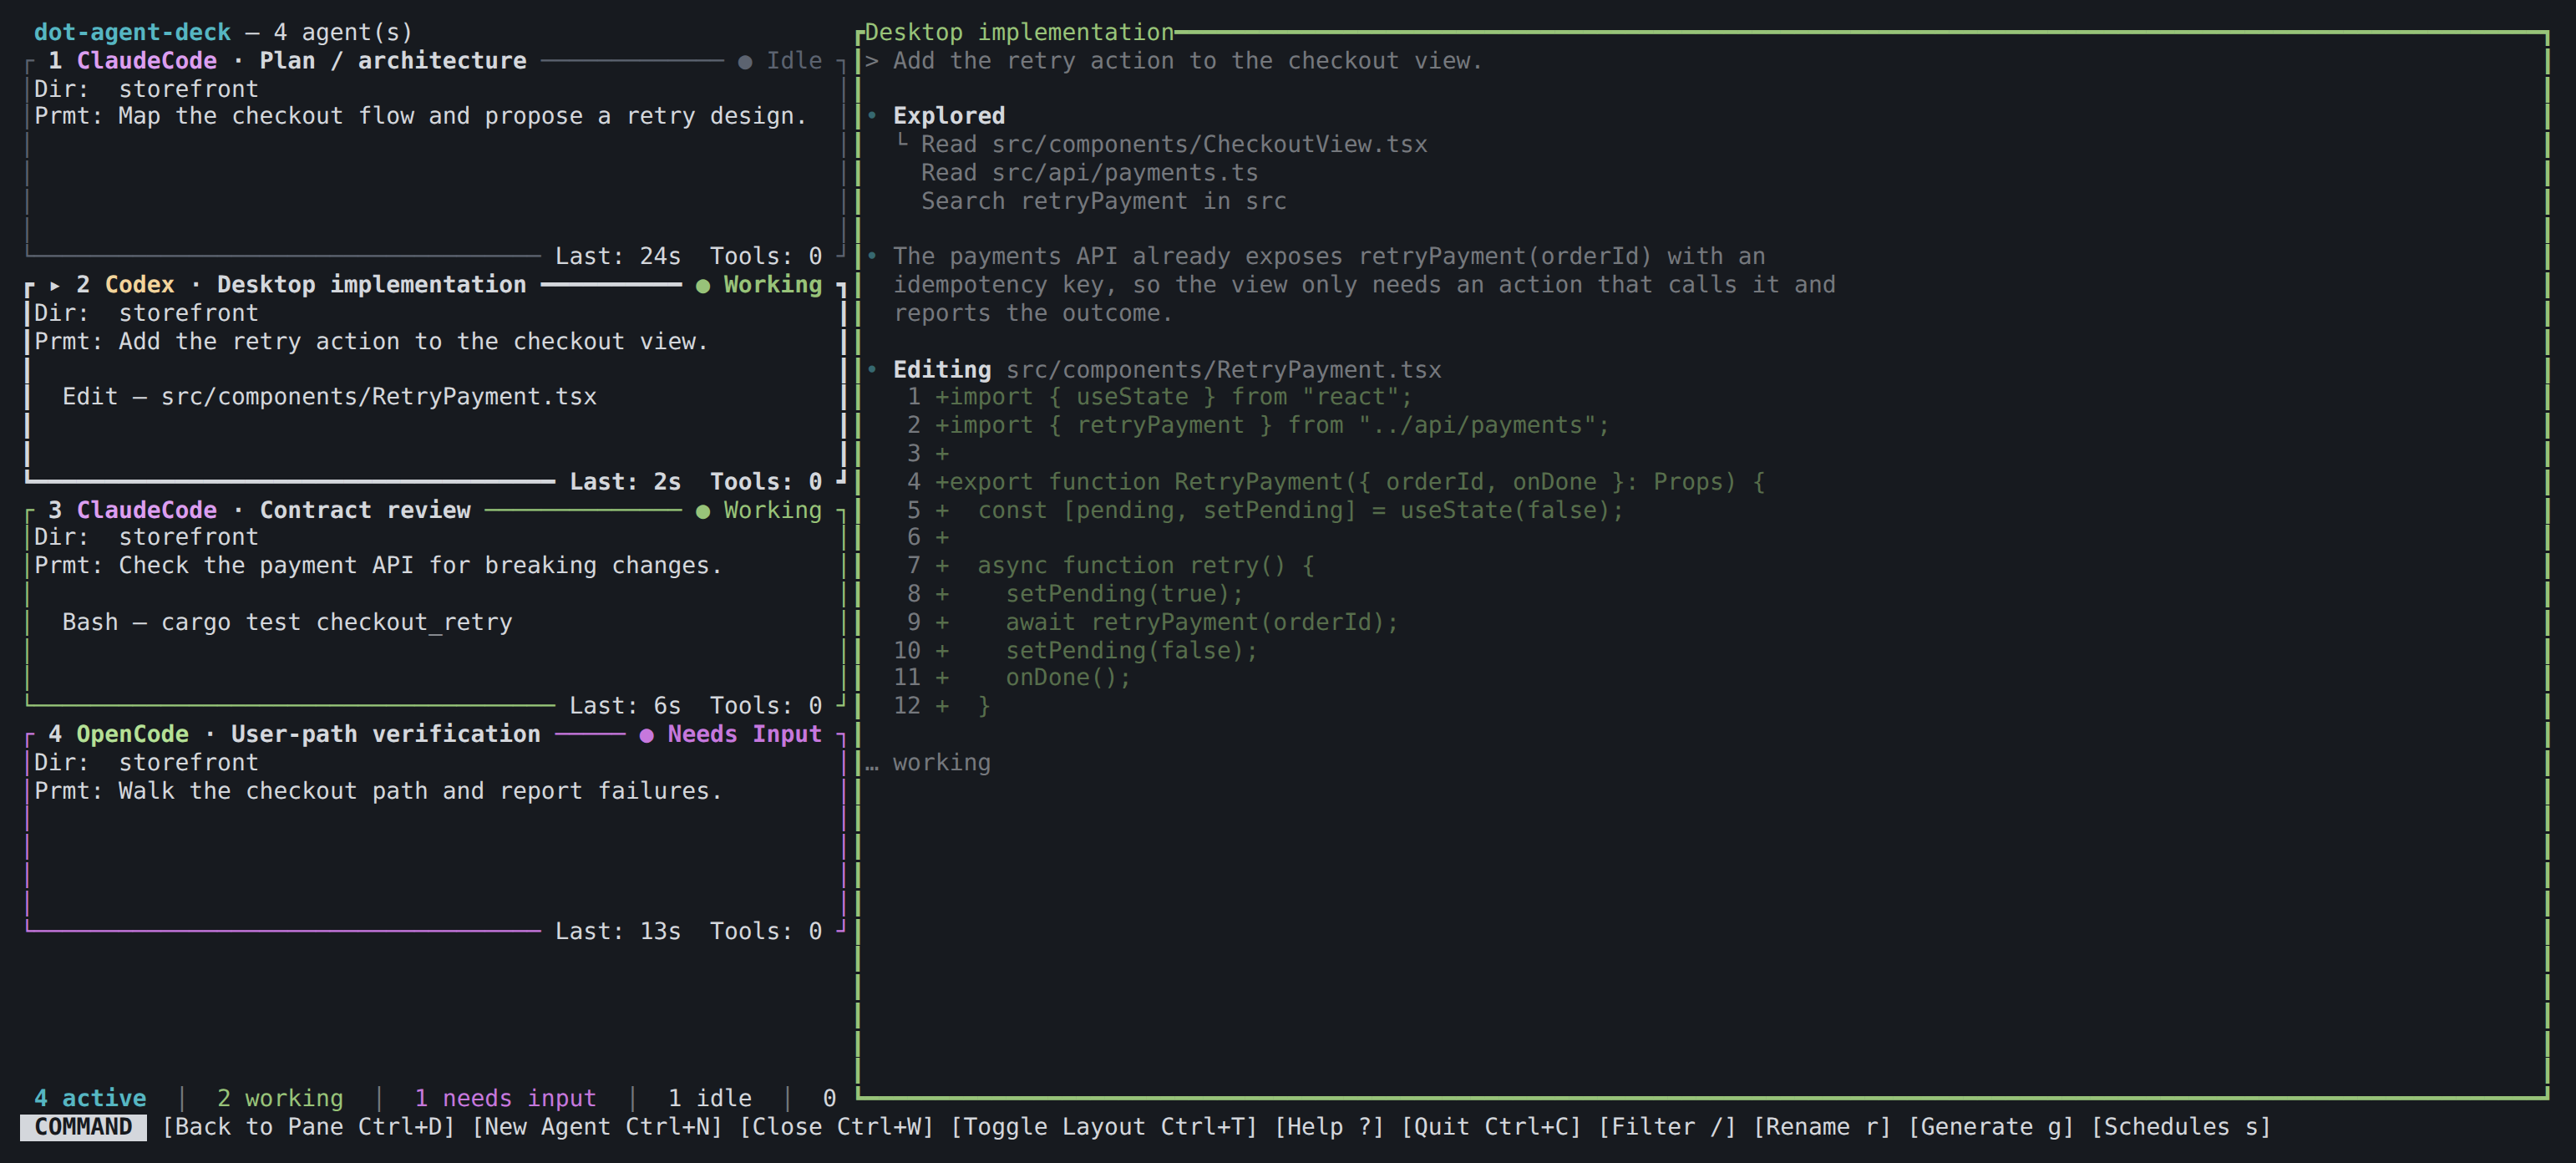Click the 'Explored' heading in the pane
This screenshot has width=2576, height=1163.
click(x=949, y=116)
